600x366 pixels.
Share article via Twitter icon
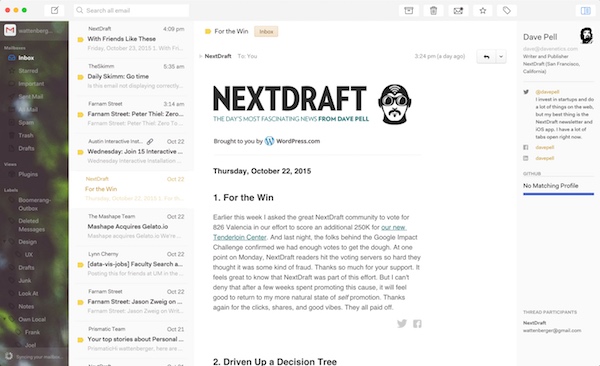click(x=402, y=324)
